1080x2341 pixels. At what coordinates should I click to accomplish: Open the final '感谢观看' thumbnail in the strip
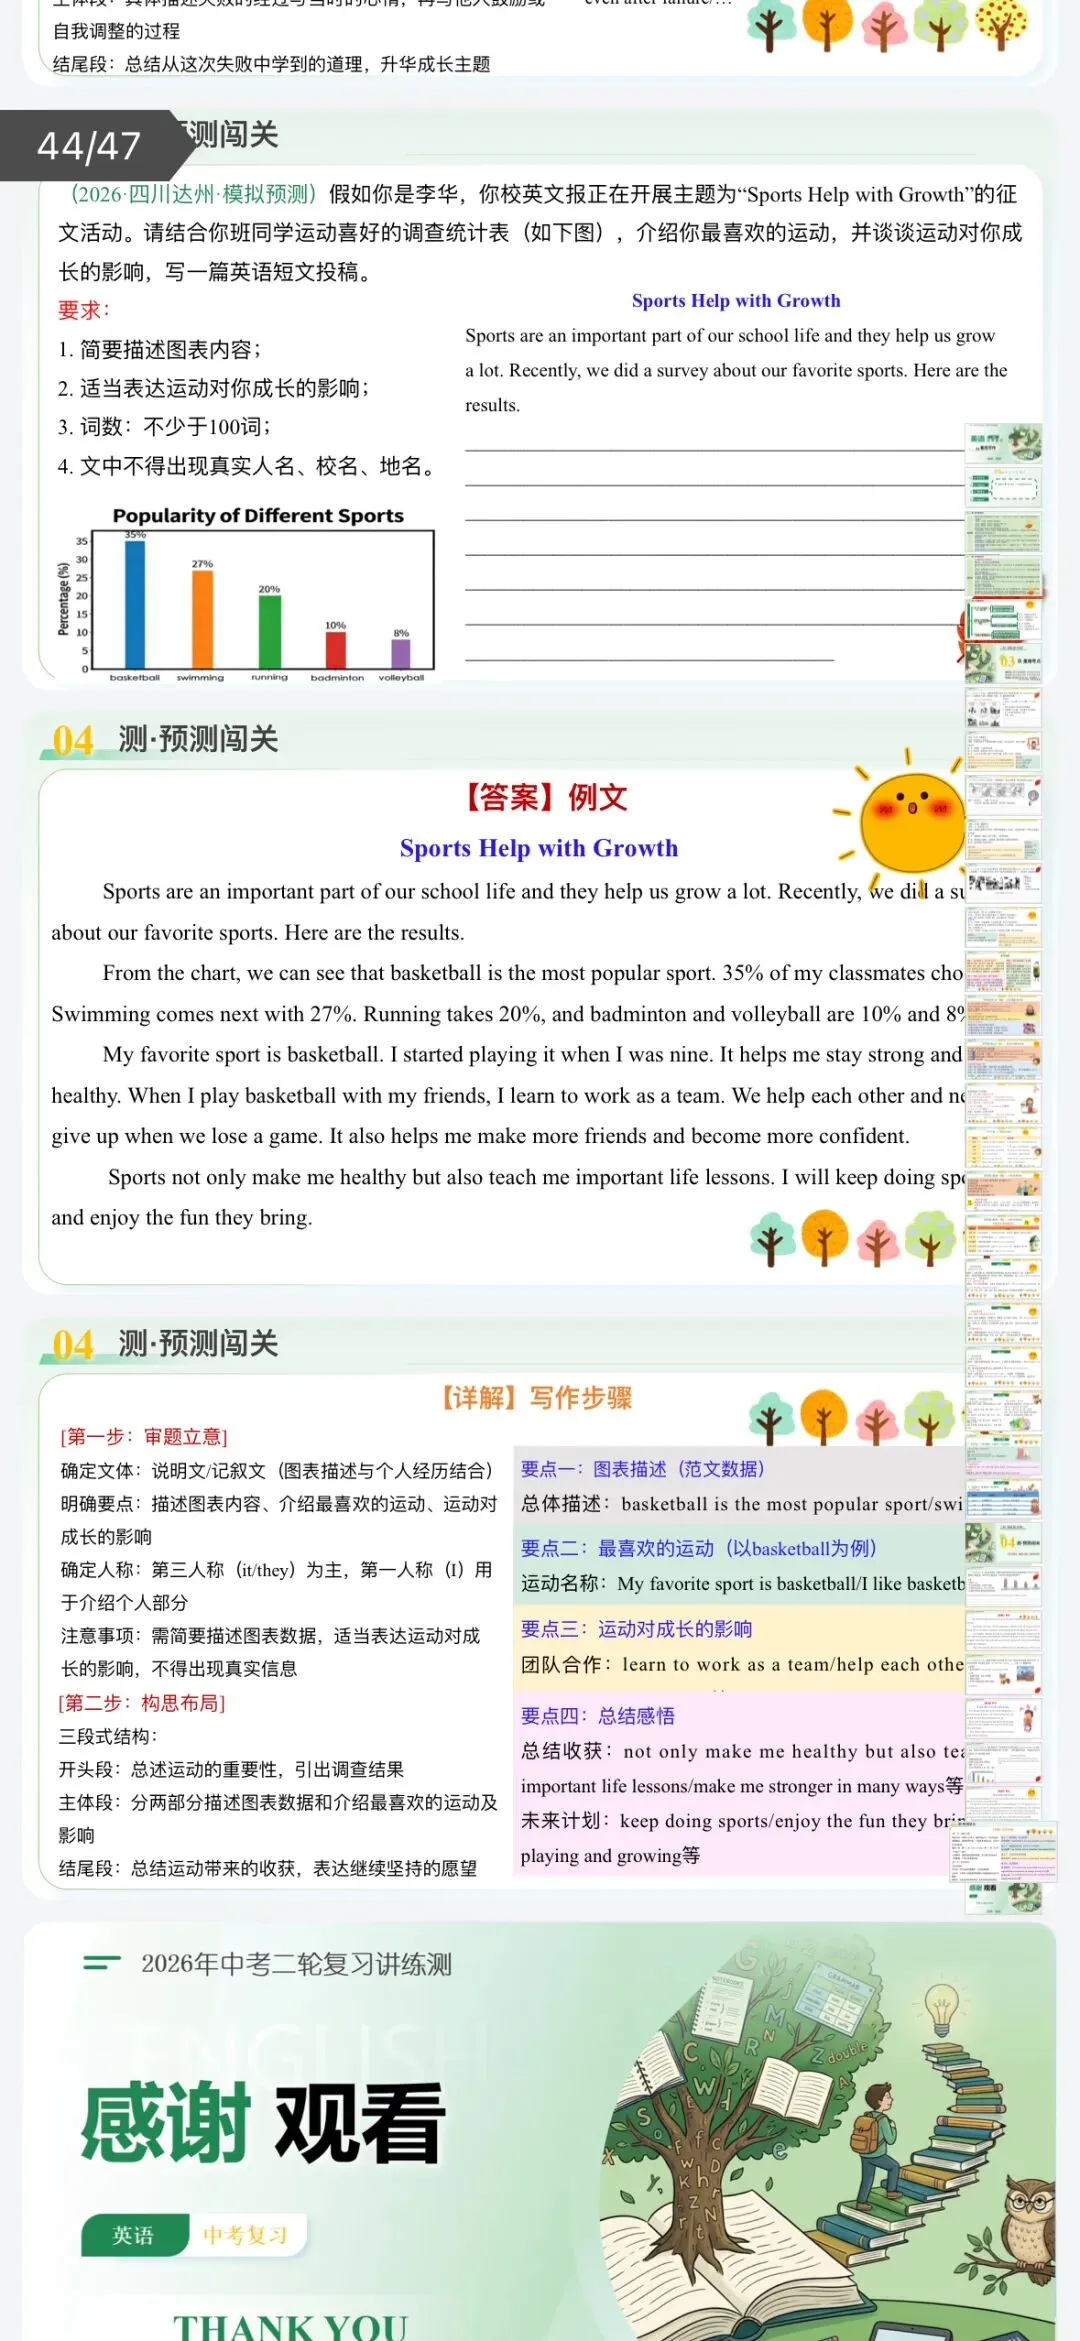click(x=1003, y=1898)
